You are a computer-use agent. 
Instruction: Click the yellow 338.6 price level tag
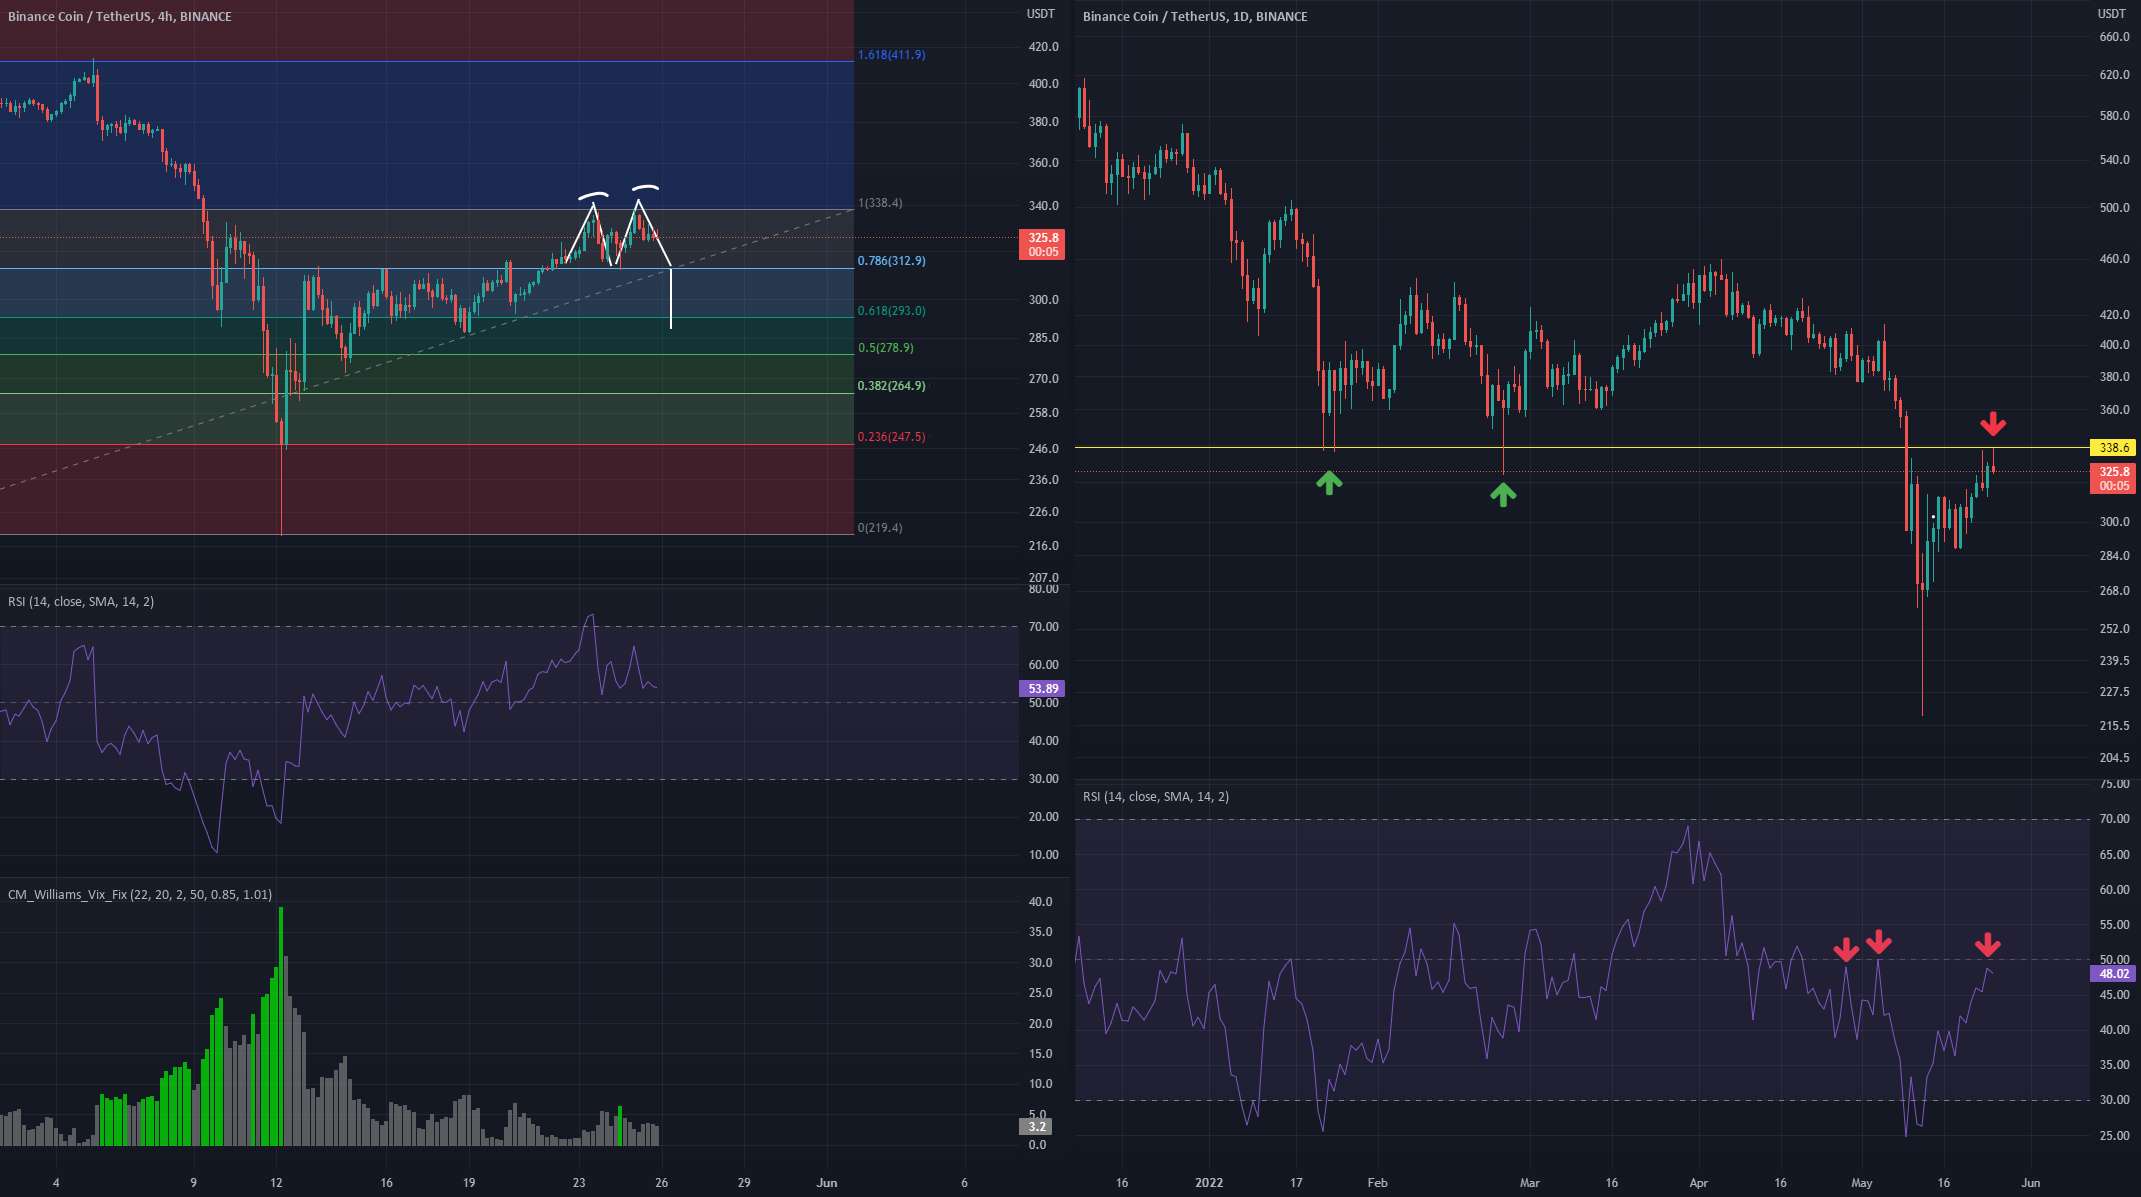pyautogui.click(x=2114, y=447)
